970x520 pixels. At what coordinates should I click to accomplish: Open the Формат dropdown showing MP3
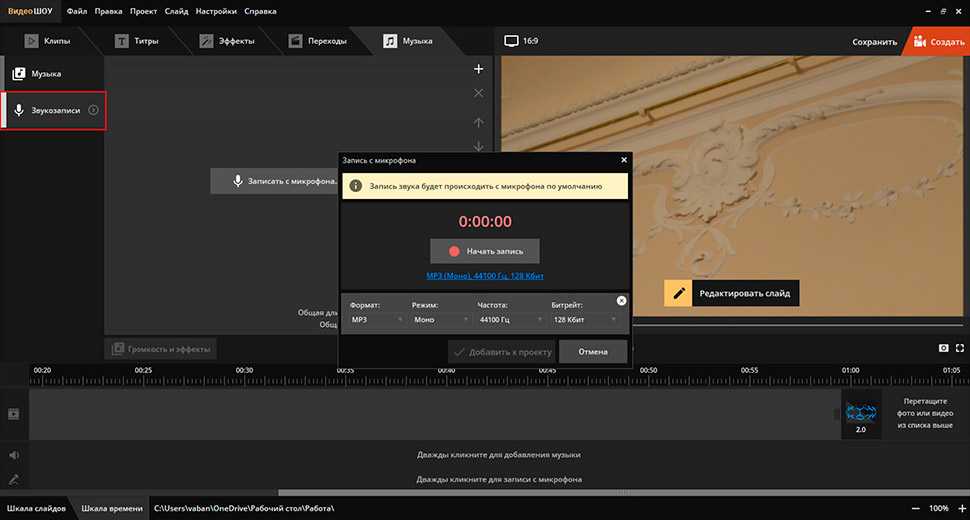click(373, 320)
